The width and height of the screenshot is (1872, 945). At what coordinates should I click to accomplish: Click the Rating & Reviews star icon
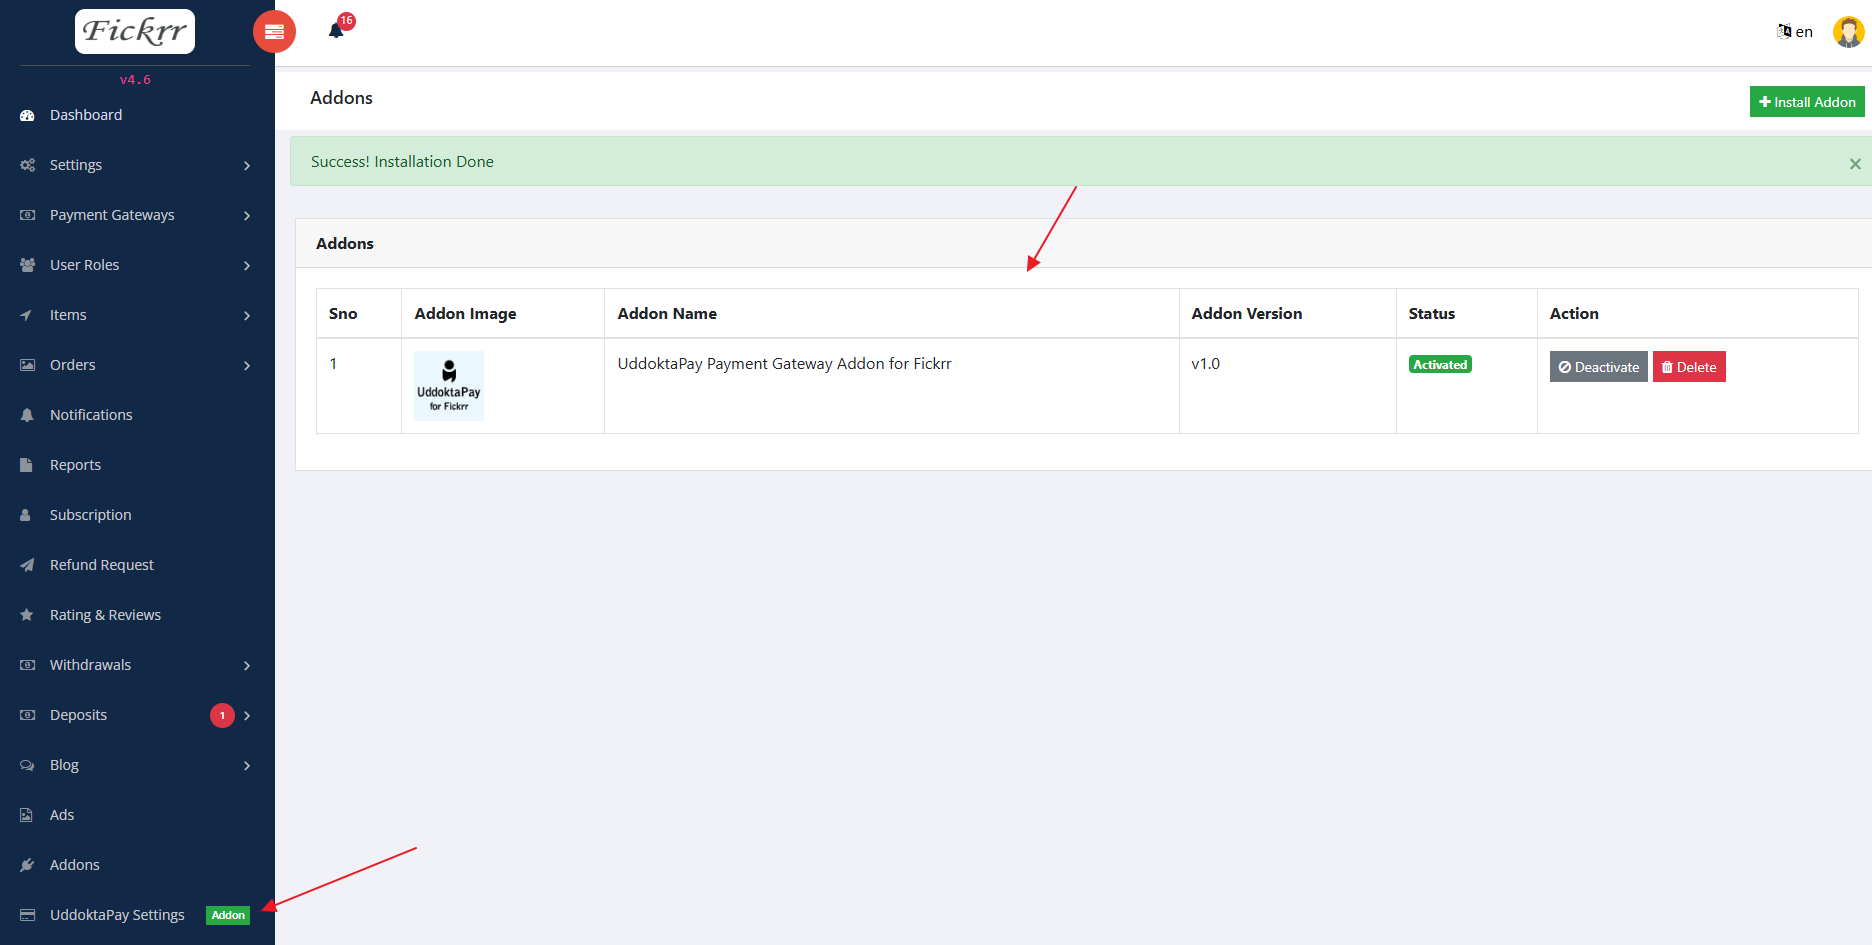point(27,614)
